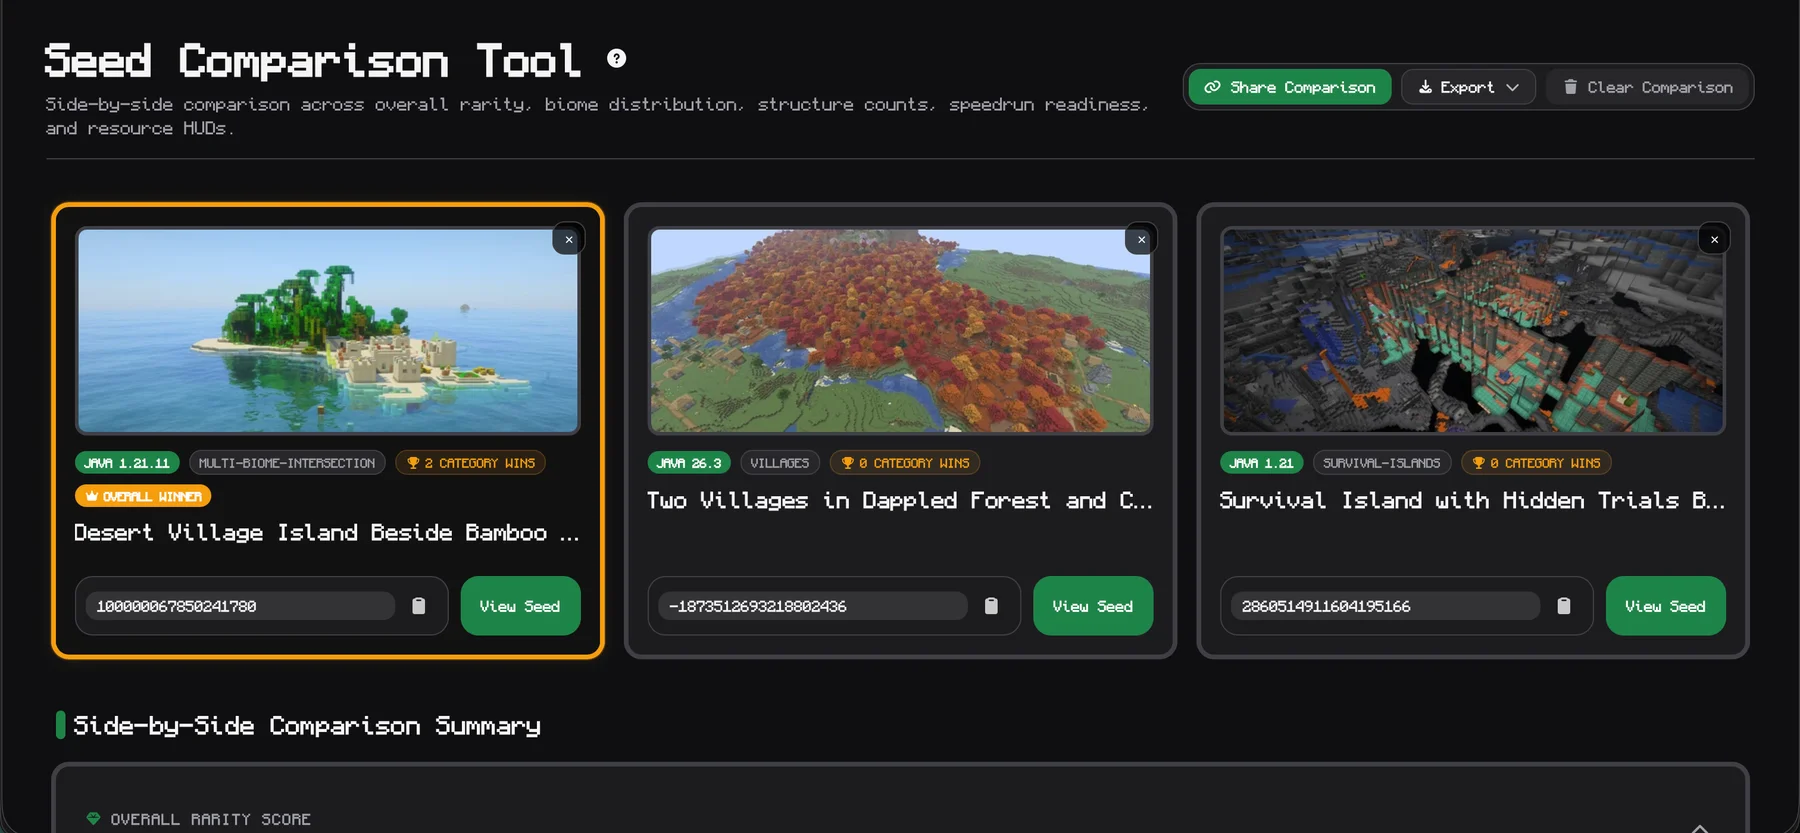Viewport: 1800px width, 833px height.
Task: Select seed field 100000067850241780
Action: click(240, 606)
